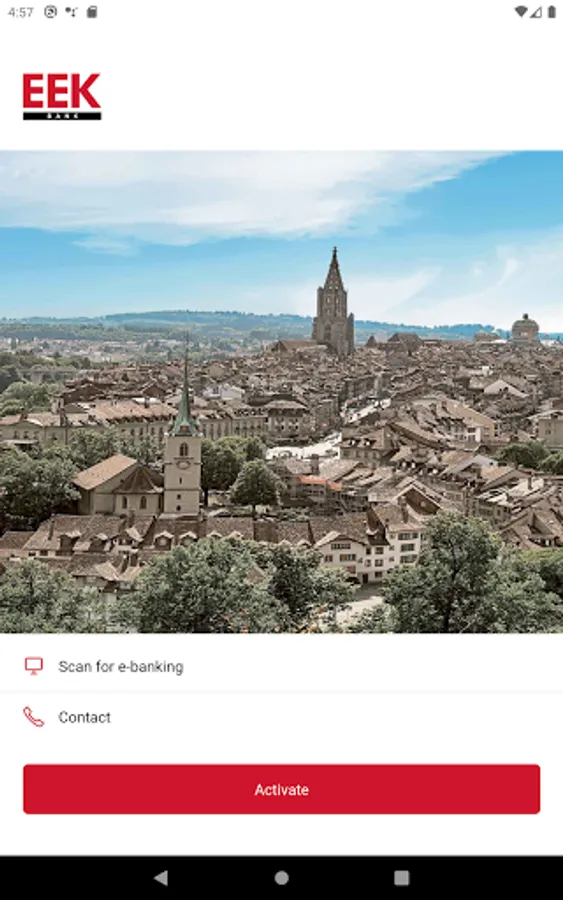Viewport: 563px width, 900px height.
Task: Tap the red Activate button
Action: pyautogui.click(x=281, y=789)
